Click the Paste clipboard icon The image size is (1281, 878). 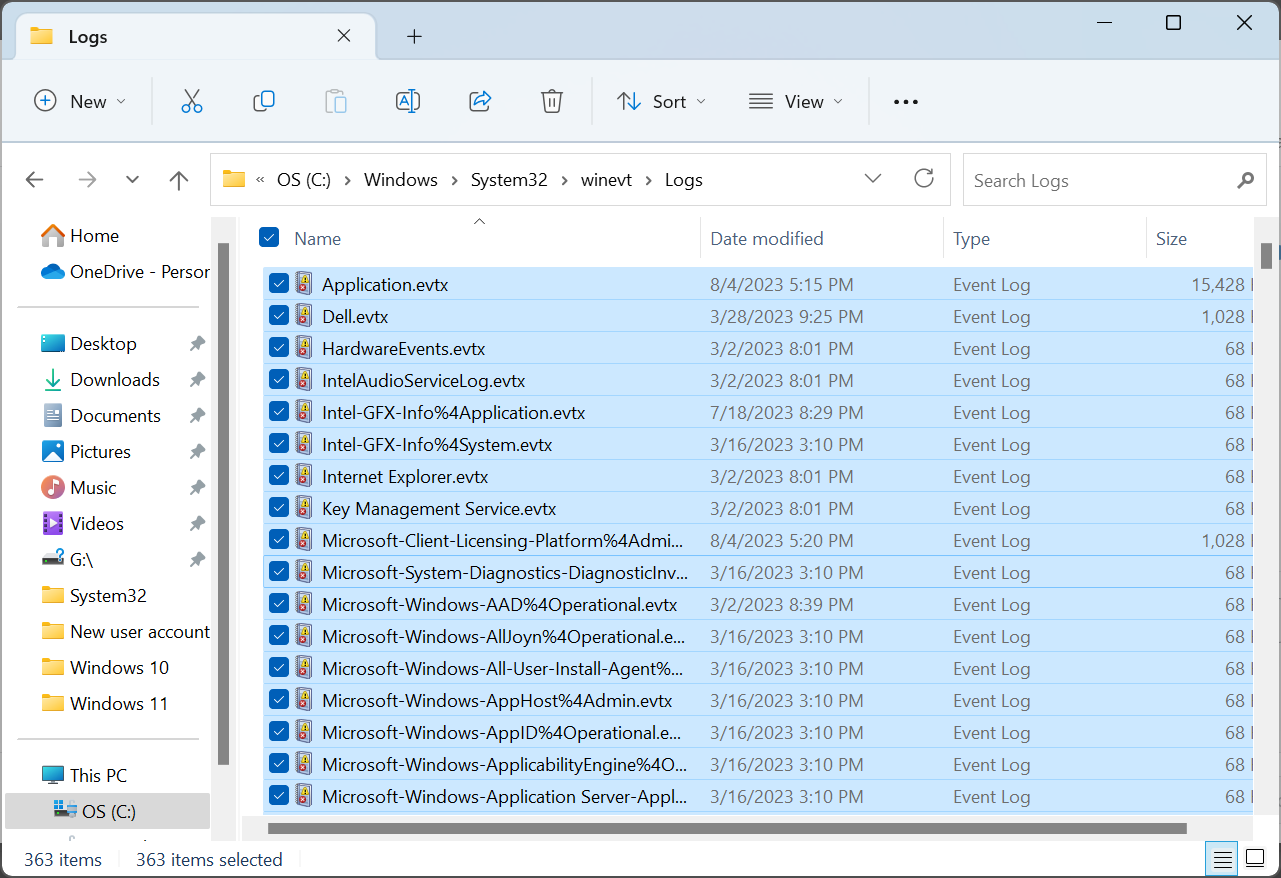coord(336,101)
